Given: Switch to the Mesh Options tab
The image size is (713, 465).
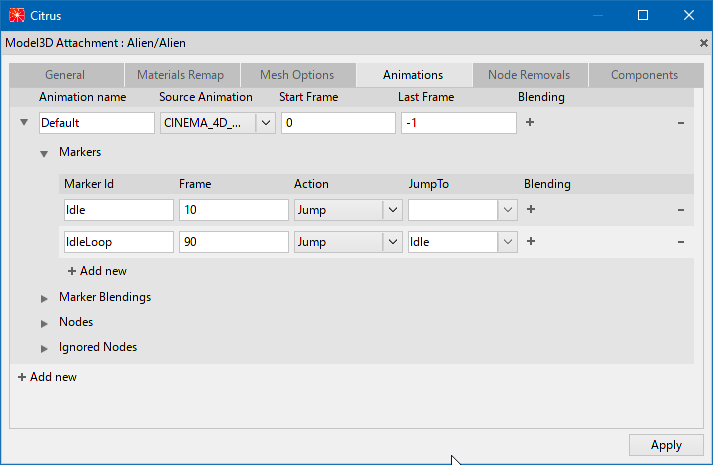Looking at the screenshot, I should [x=297, y=75].
